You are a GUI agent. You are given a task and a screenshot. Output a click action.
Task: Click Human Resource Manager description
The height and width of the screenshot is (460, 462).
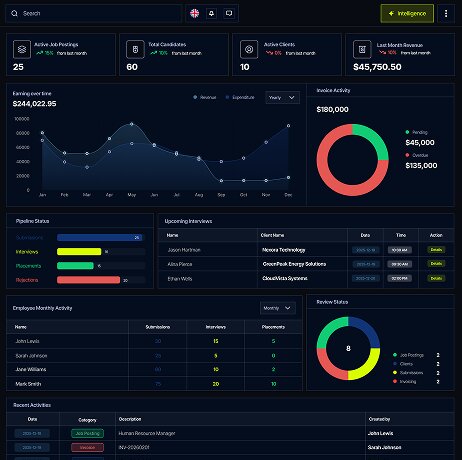tap(147, 433)
